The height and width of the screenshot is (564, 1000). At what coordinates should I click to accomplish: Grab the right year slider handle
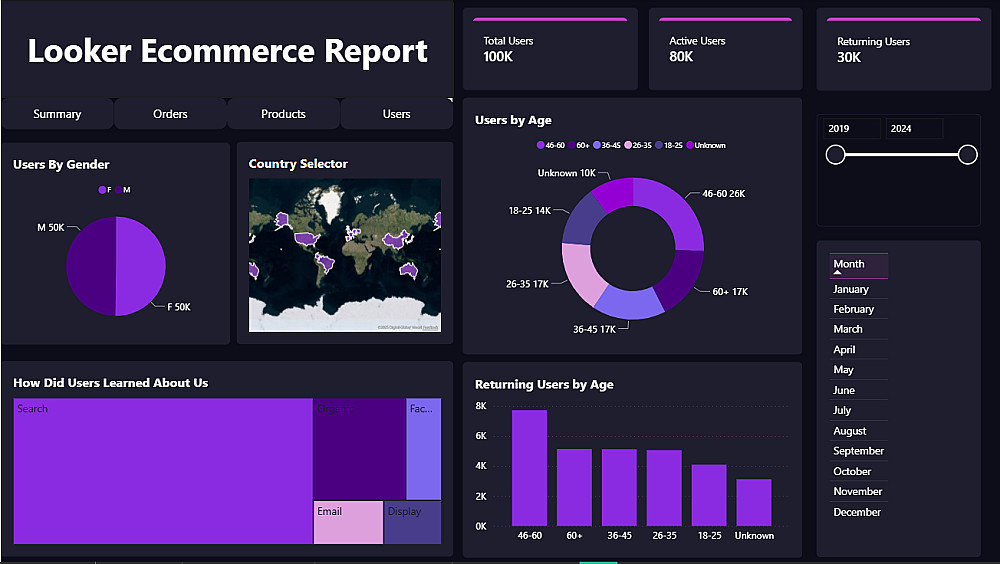(967, 154)
